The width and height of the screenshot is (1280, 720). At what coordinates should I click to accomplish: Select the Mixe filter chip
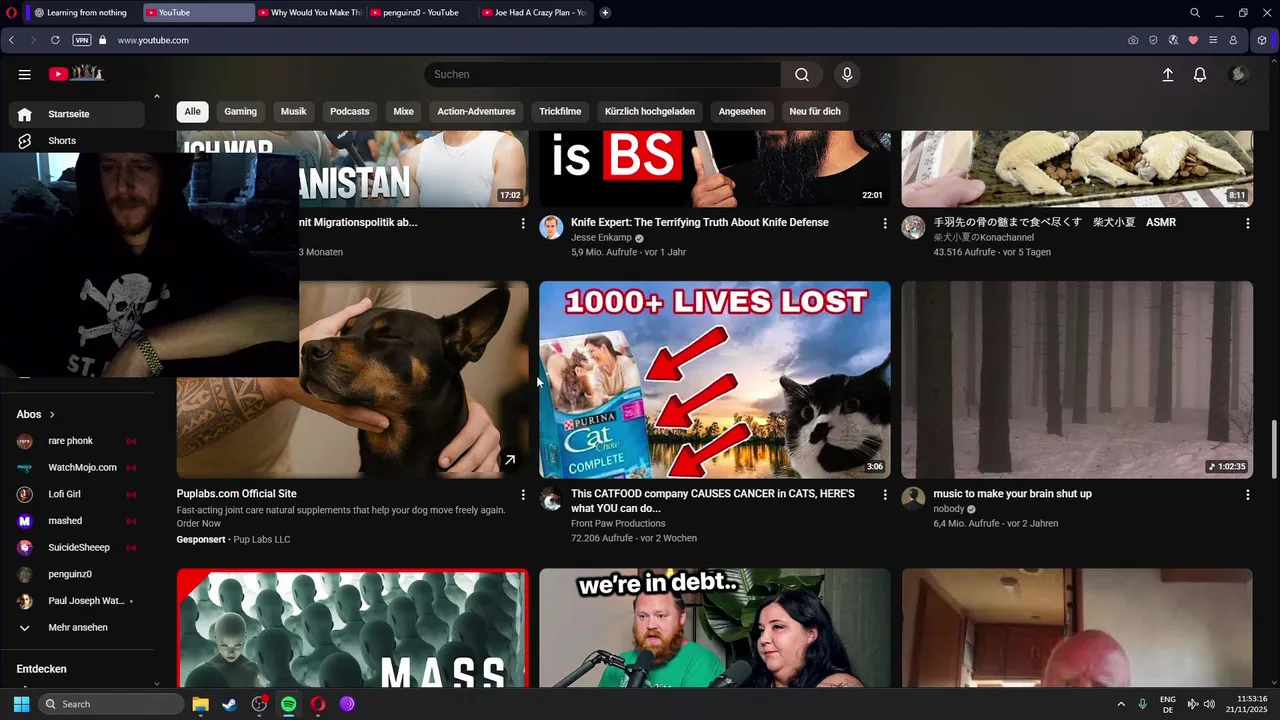tap(403, 111)
